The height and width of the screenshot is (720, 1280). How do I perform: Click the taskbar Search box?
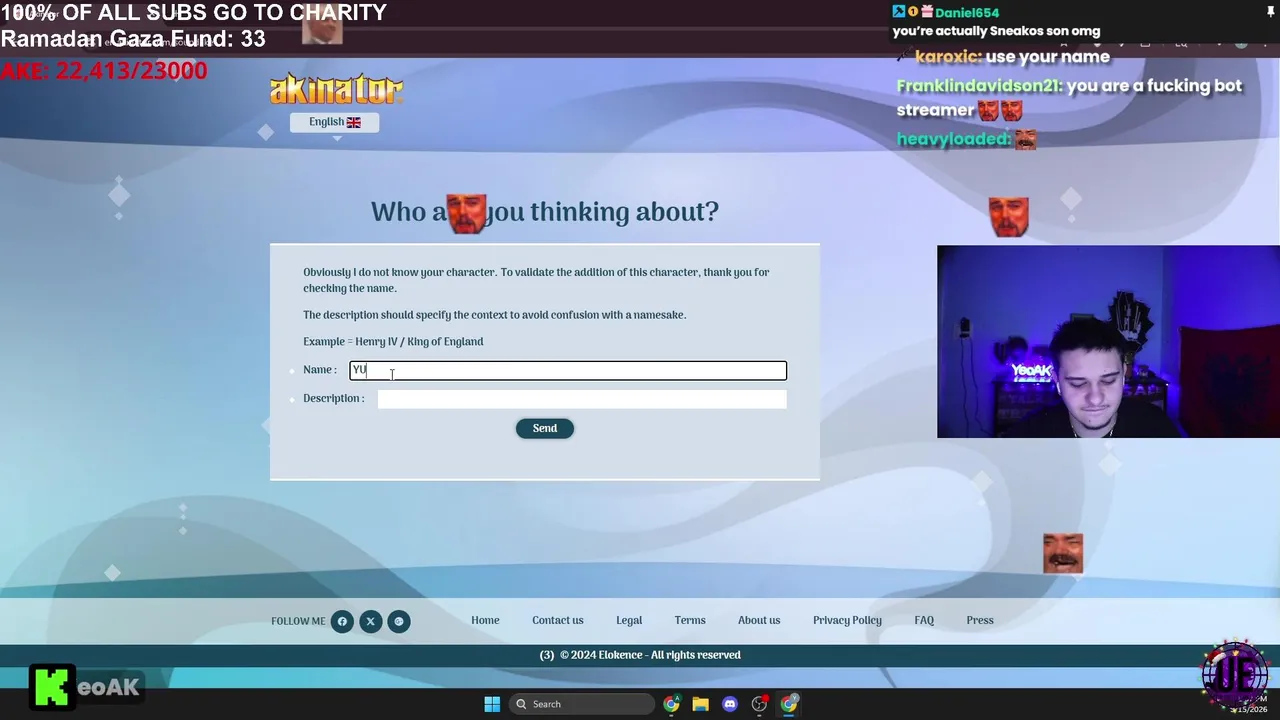582,704
